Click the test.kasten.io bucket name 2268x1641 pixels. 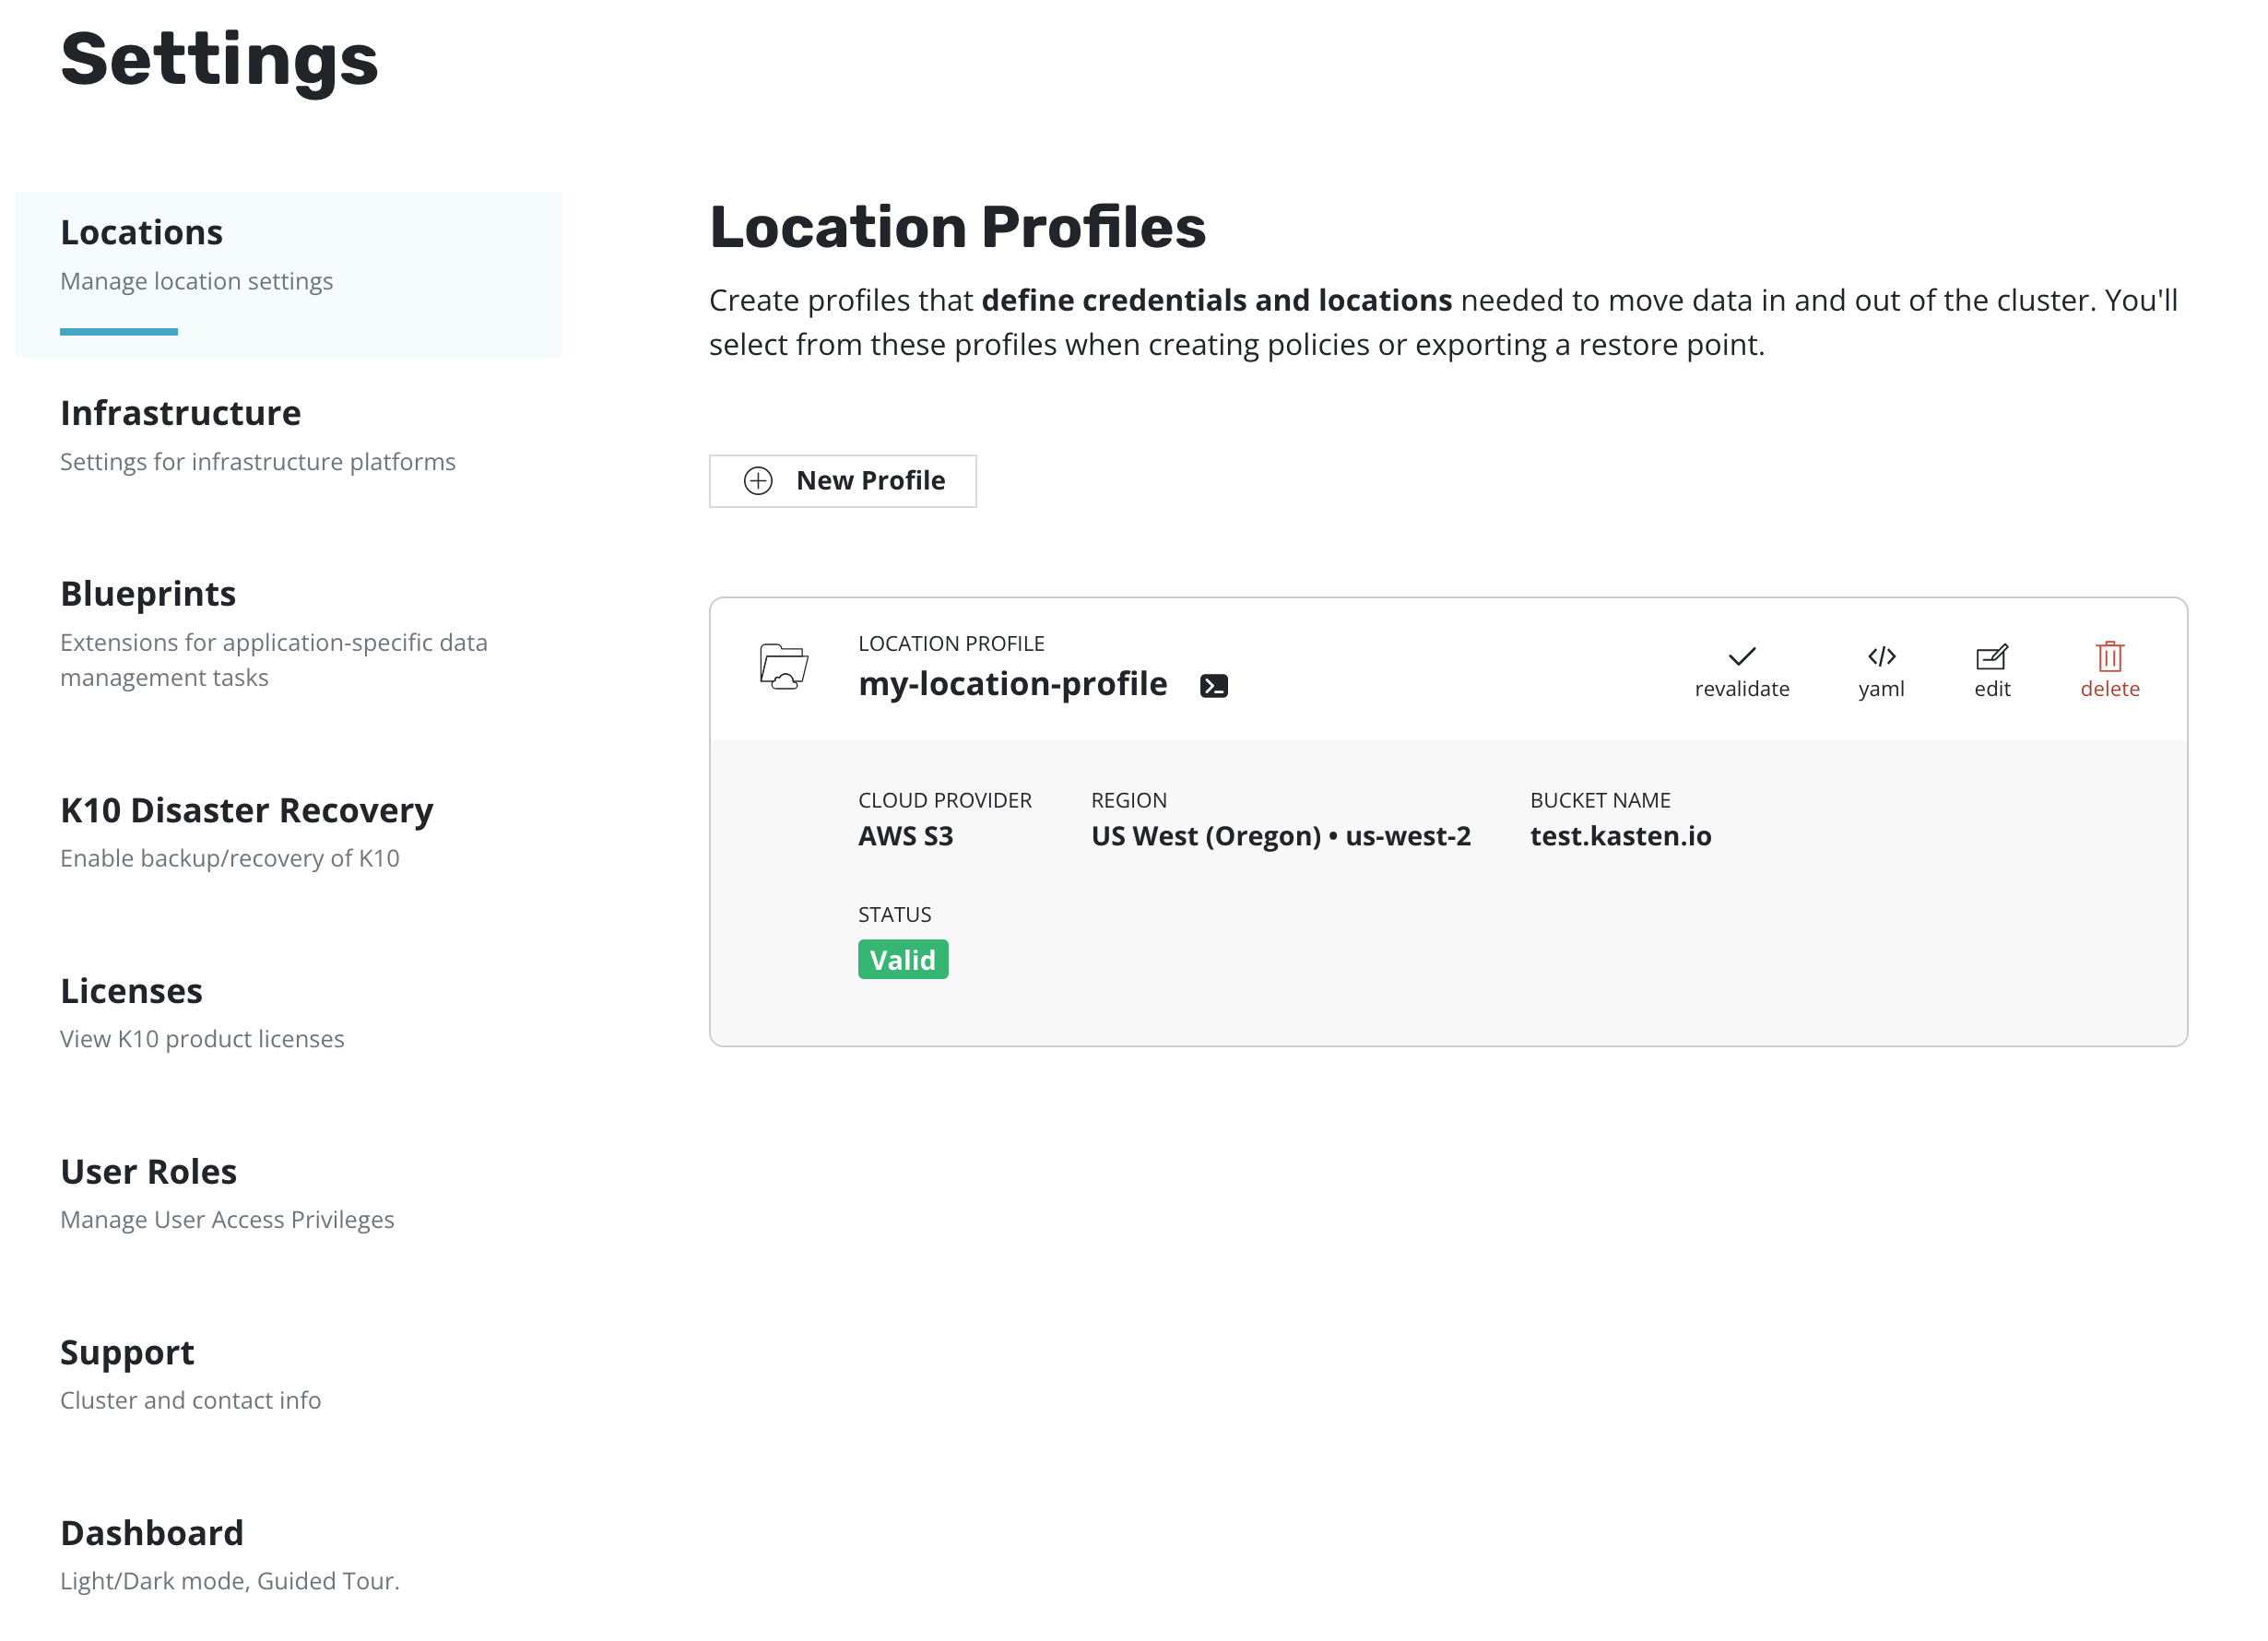(1620, 836)
